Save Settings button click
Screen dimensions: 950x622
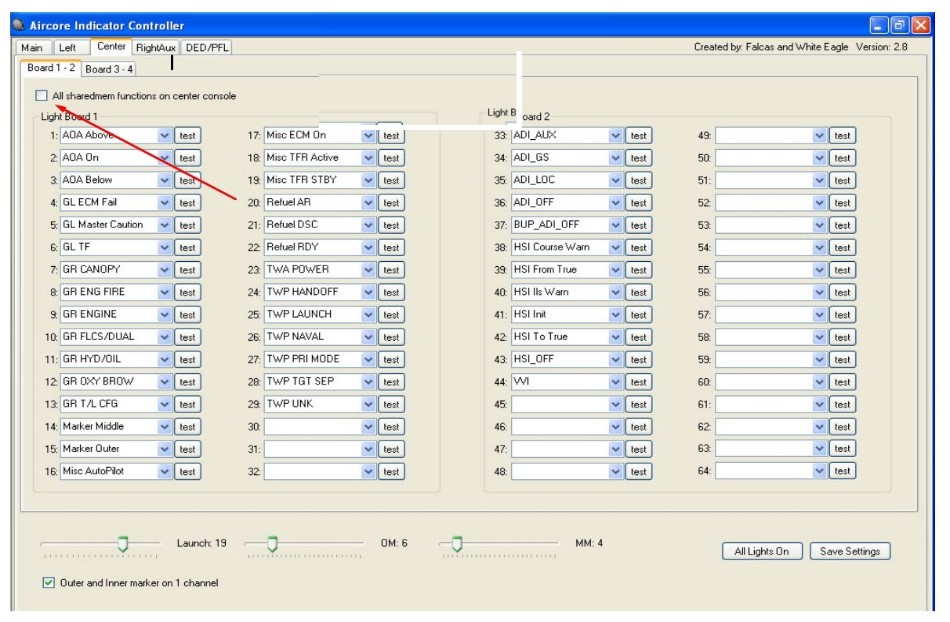[849, 551]
